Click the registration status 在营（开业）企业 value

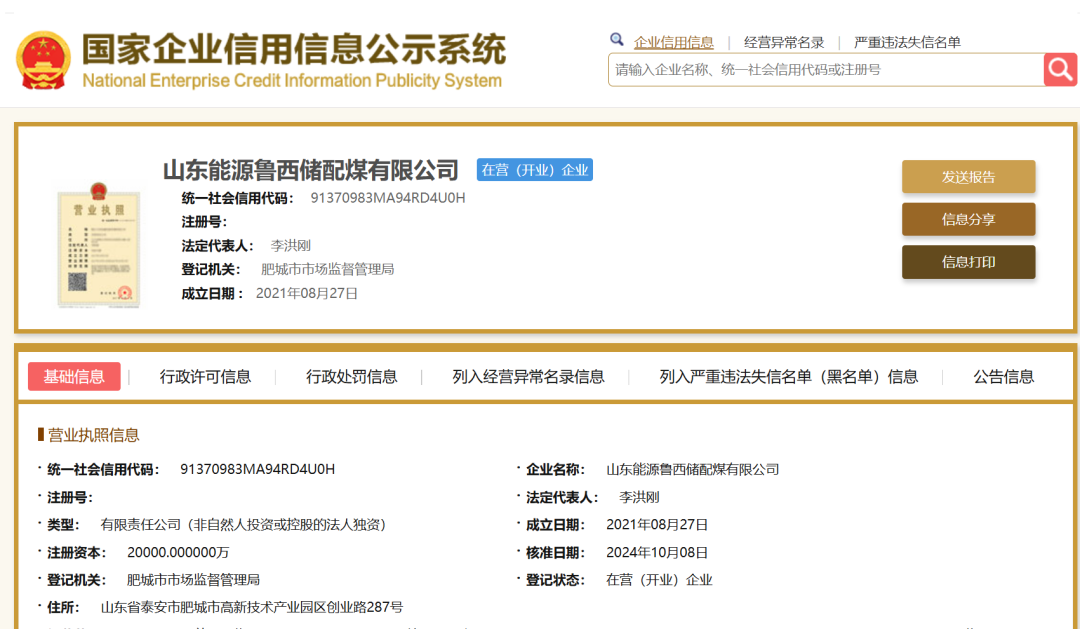[659, 580]
